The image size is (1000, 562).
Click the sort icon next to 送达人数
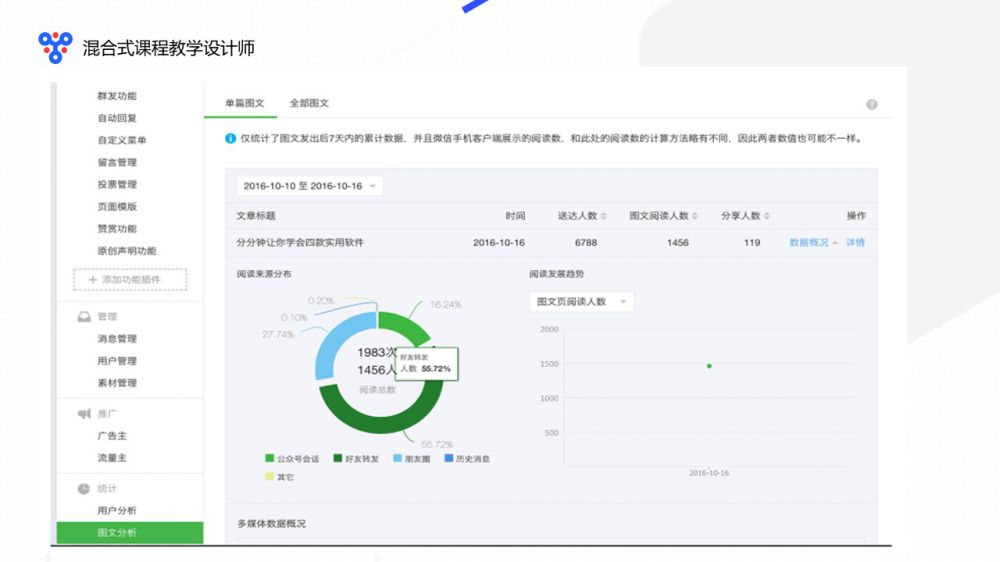pos(606,216)
